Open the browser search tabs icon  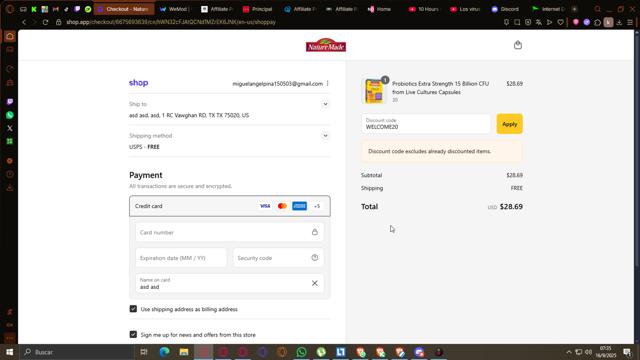point(598,9)
